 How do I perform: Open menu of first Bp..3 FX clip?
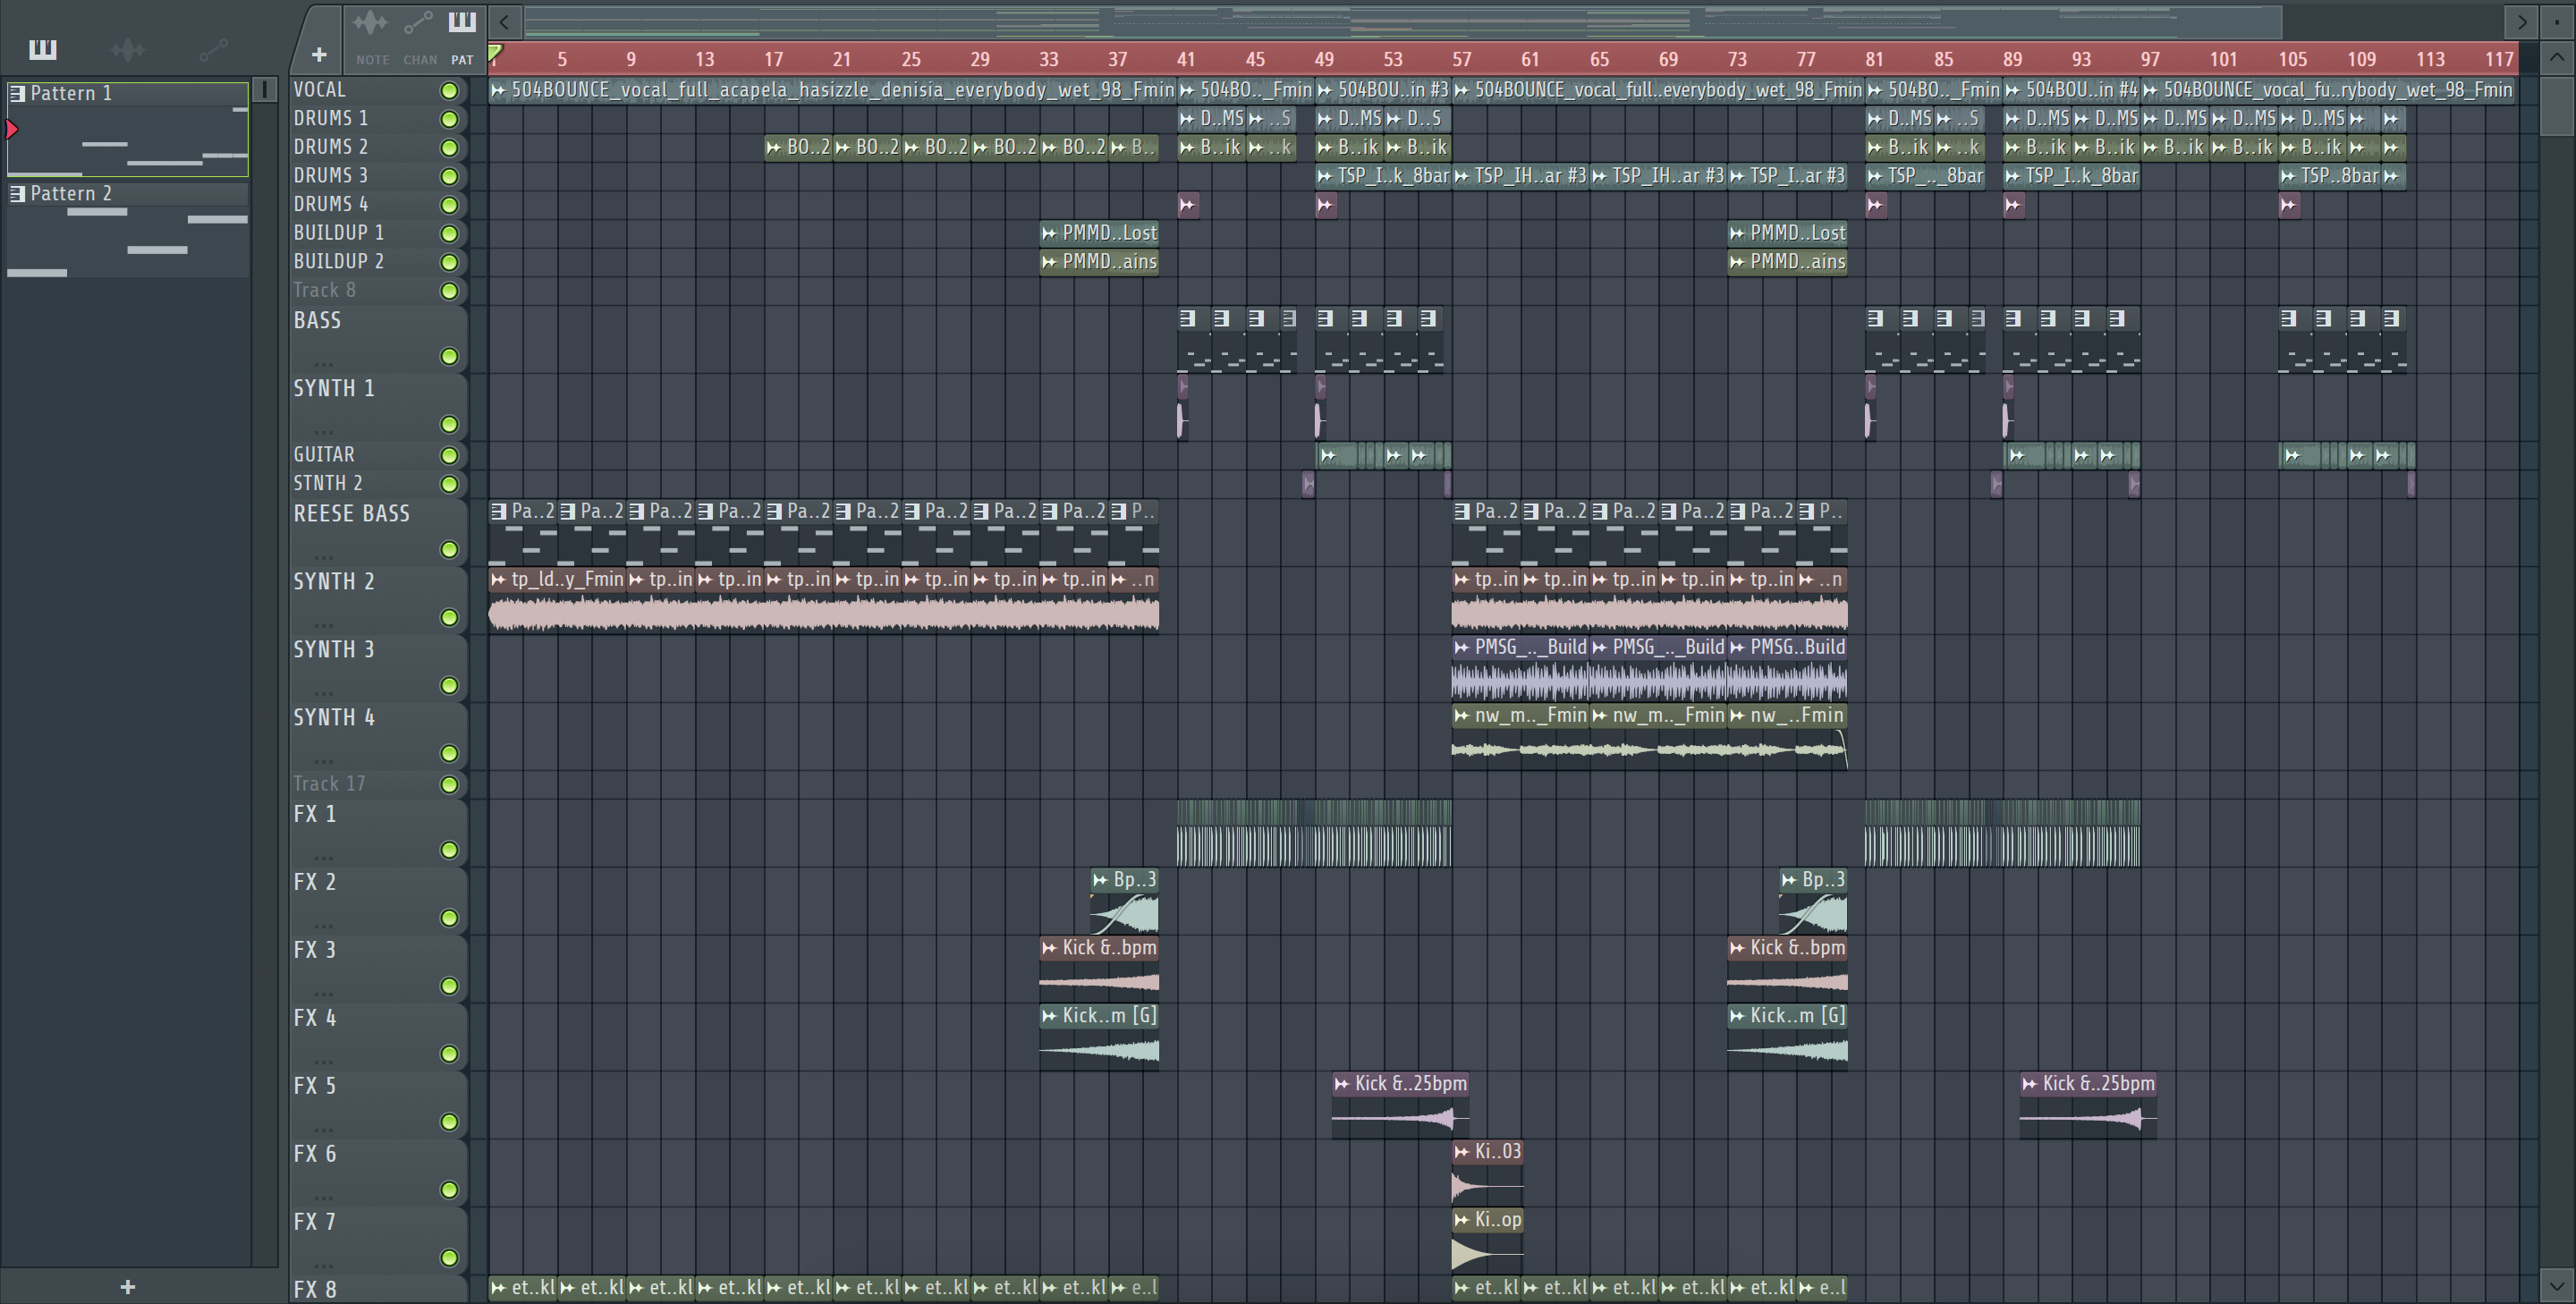(1100, 880)
